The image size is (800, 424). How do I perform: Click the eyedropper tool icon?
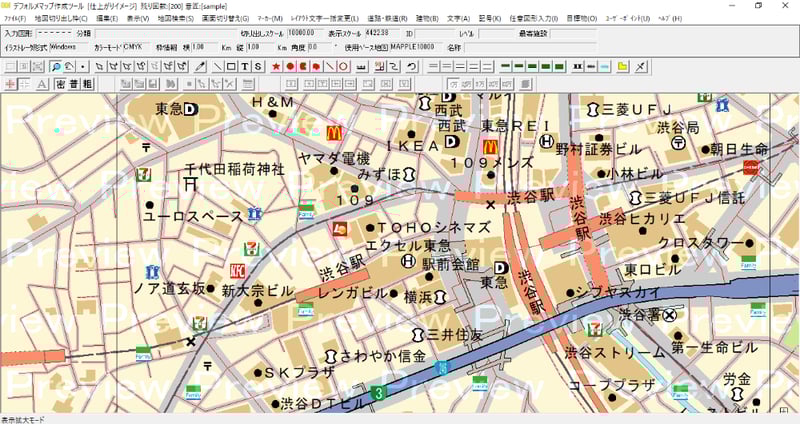(200, 67)
